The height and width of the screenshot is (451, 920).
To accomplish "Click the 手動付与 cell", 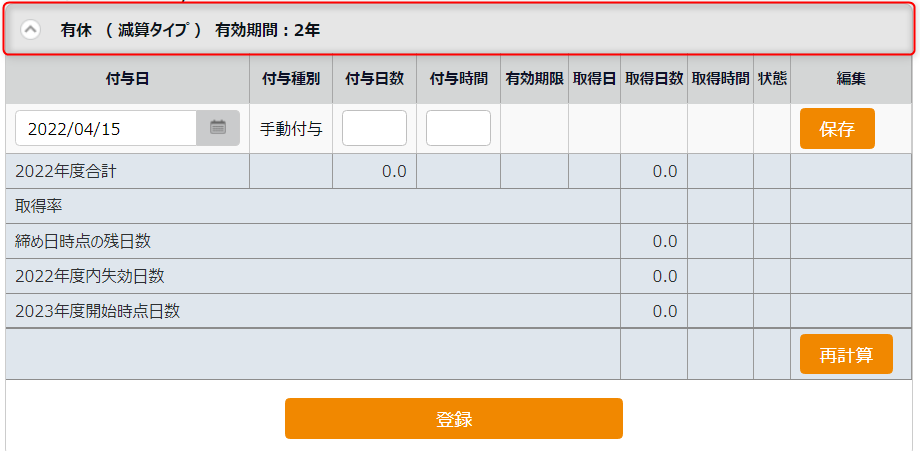I will [290, 129].
